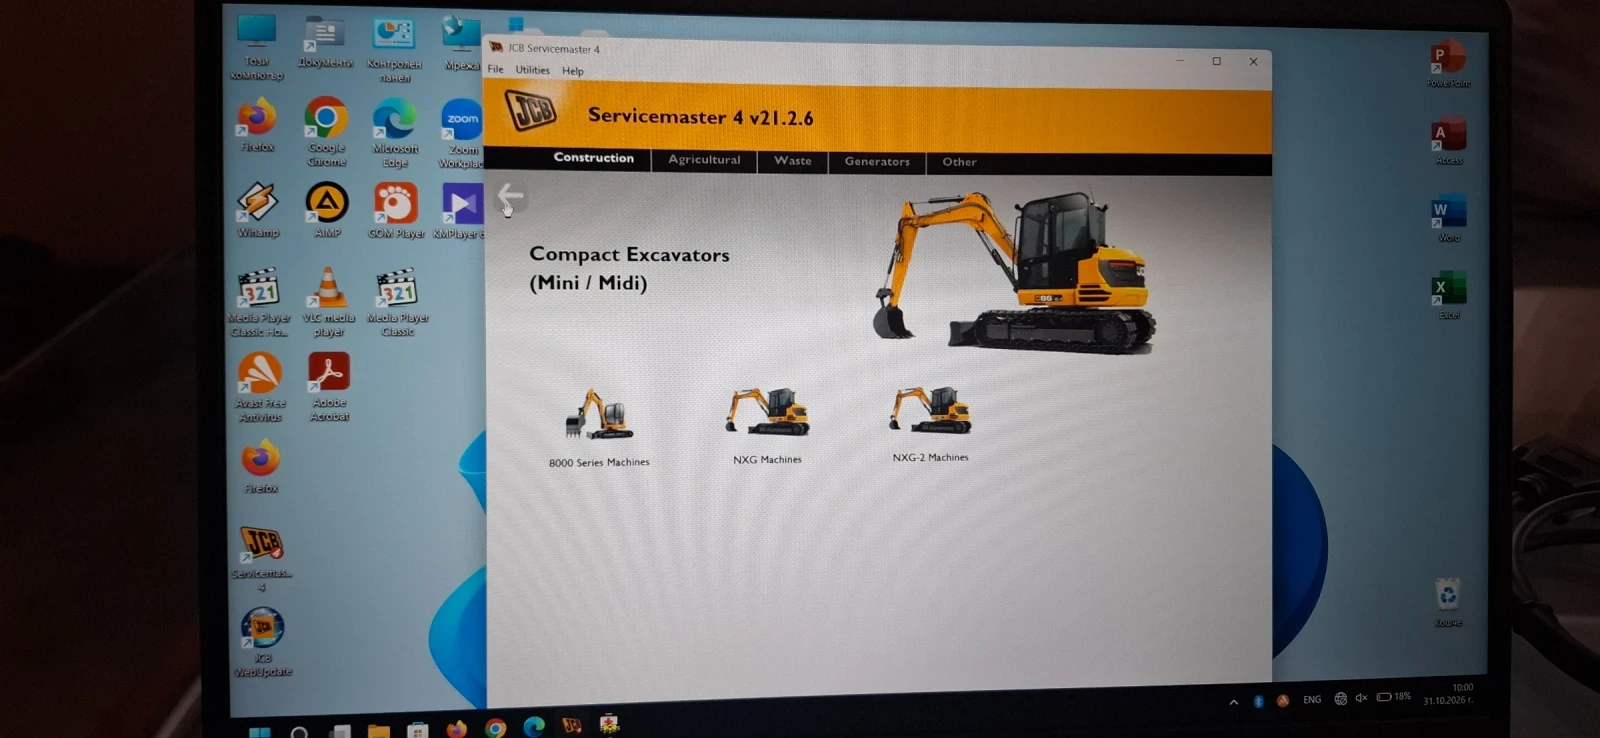Select the Word desktop shortcut
The width and height of the screenshot is (1600, 738).
coord(1448,219)
